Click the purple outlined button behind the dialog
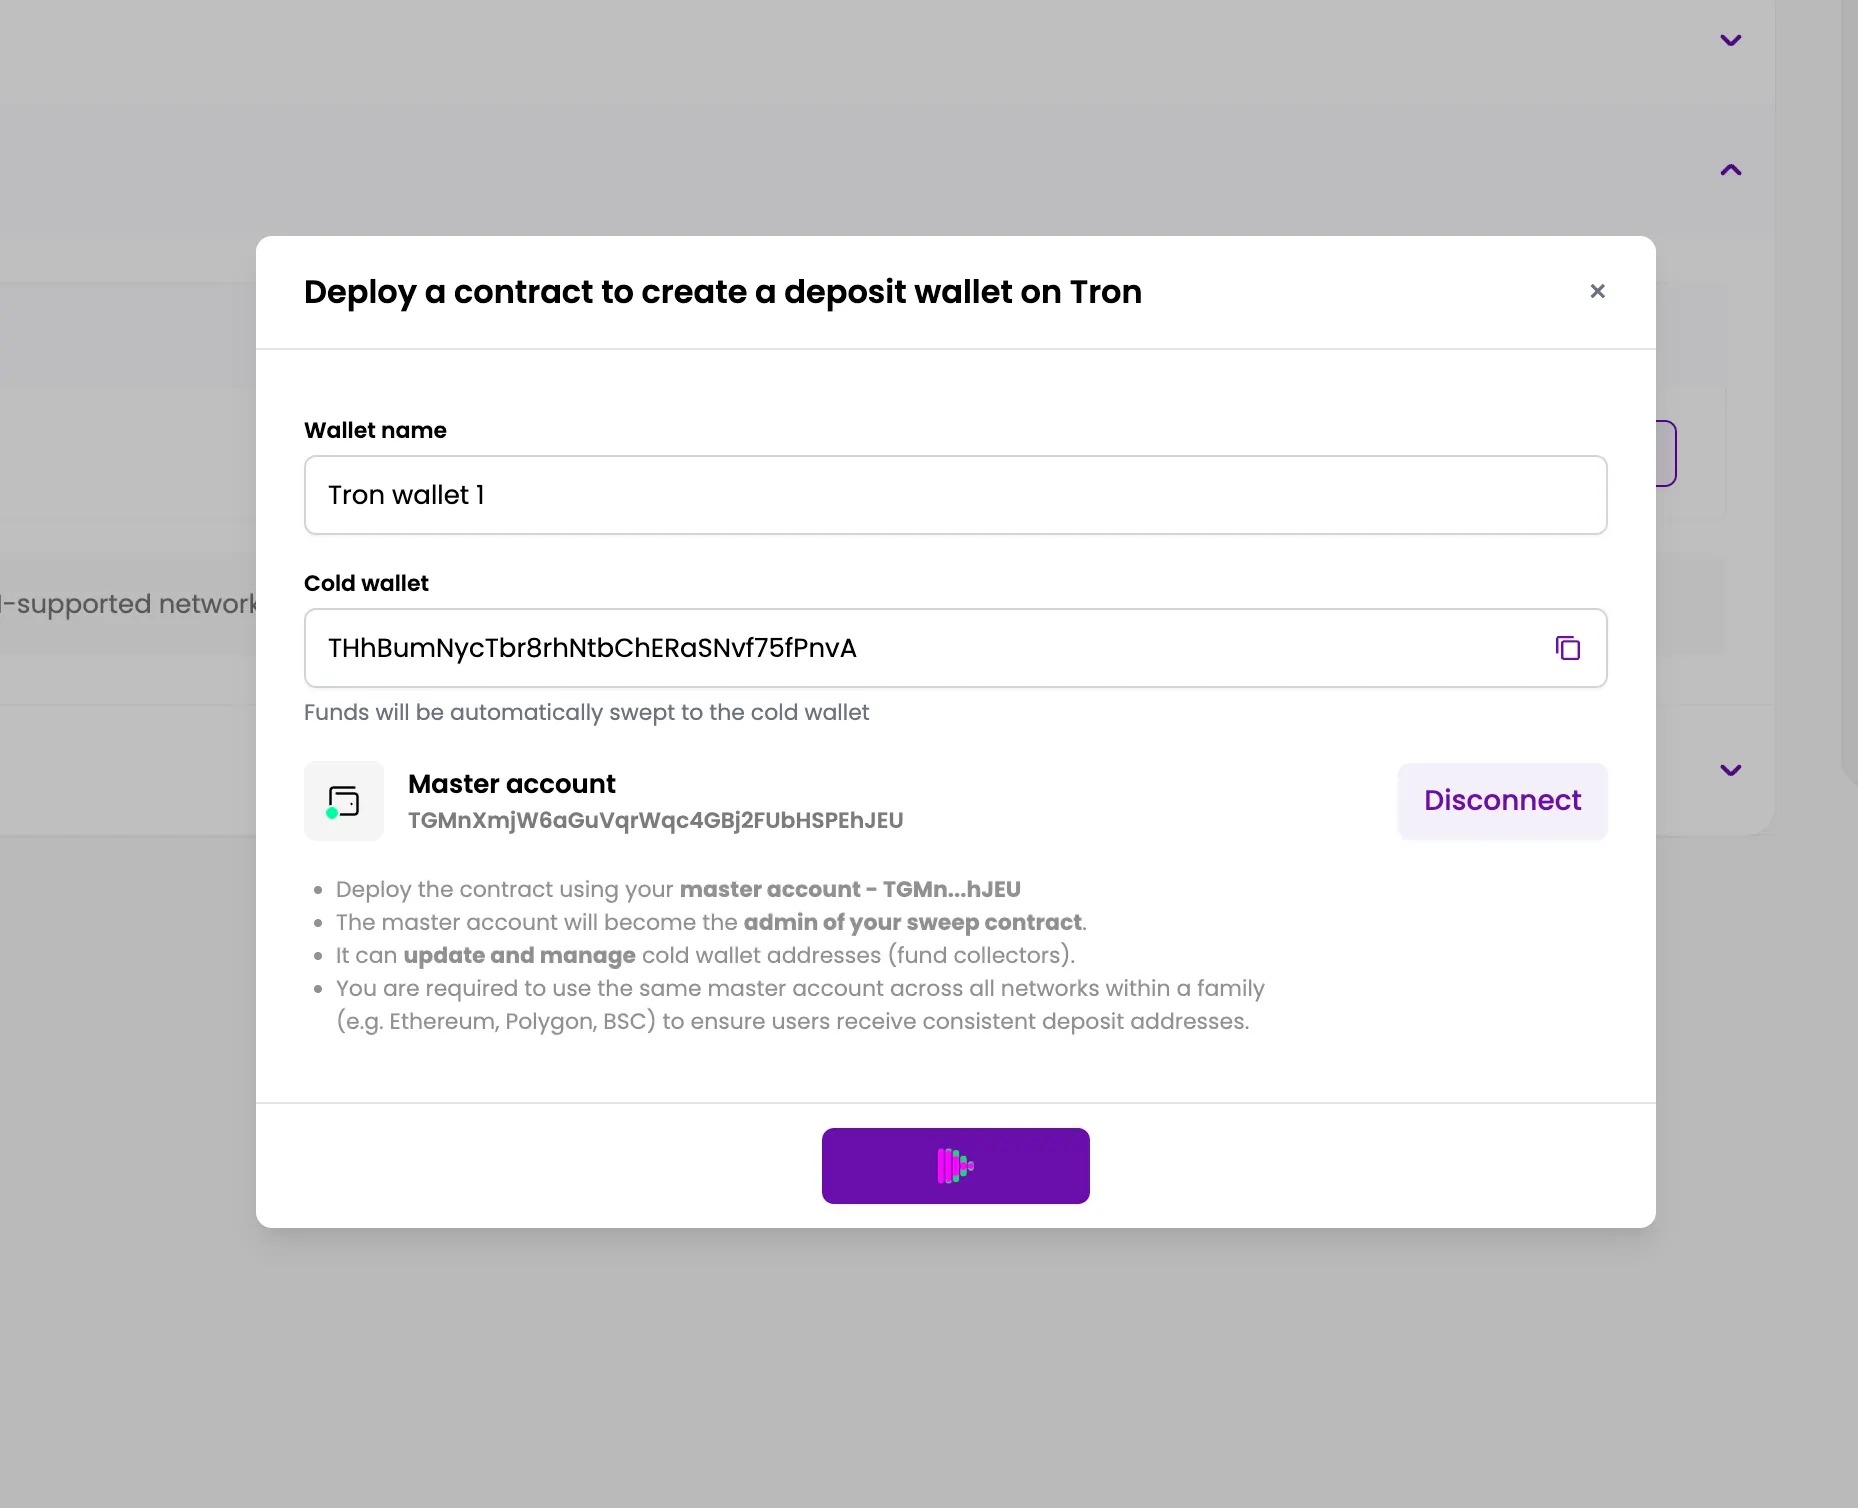Screen dimensions: 1858x1508 (x=1668, y=453)
